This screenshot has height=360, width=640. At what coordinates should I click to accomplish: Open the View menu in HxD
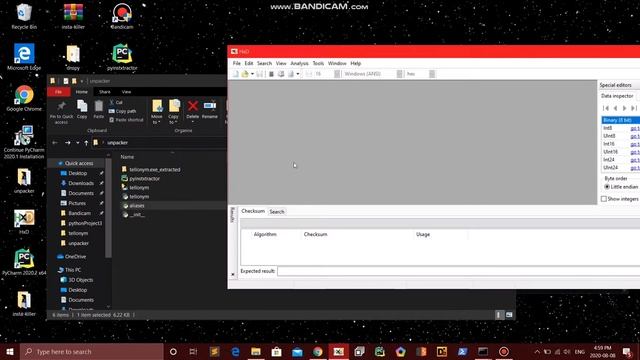[281, 63]
